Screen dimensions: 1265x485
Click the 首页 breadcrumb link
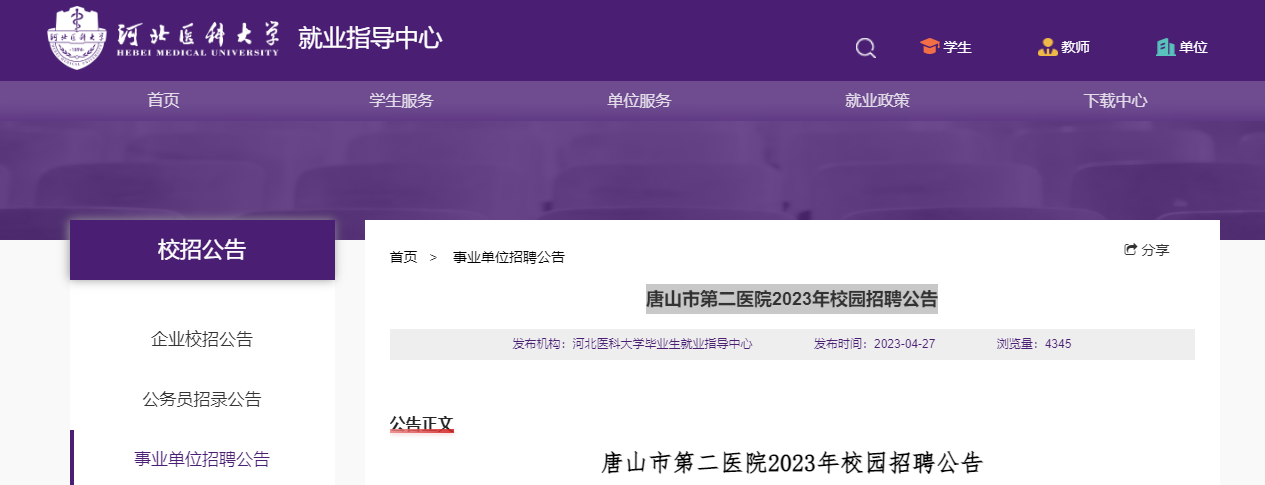(x=404, y=257)
